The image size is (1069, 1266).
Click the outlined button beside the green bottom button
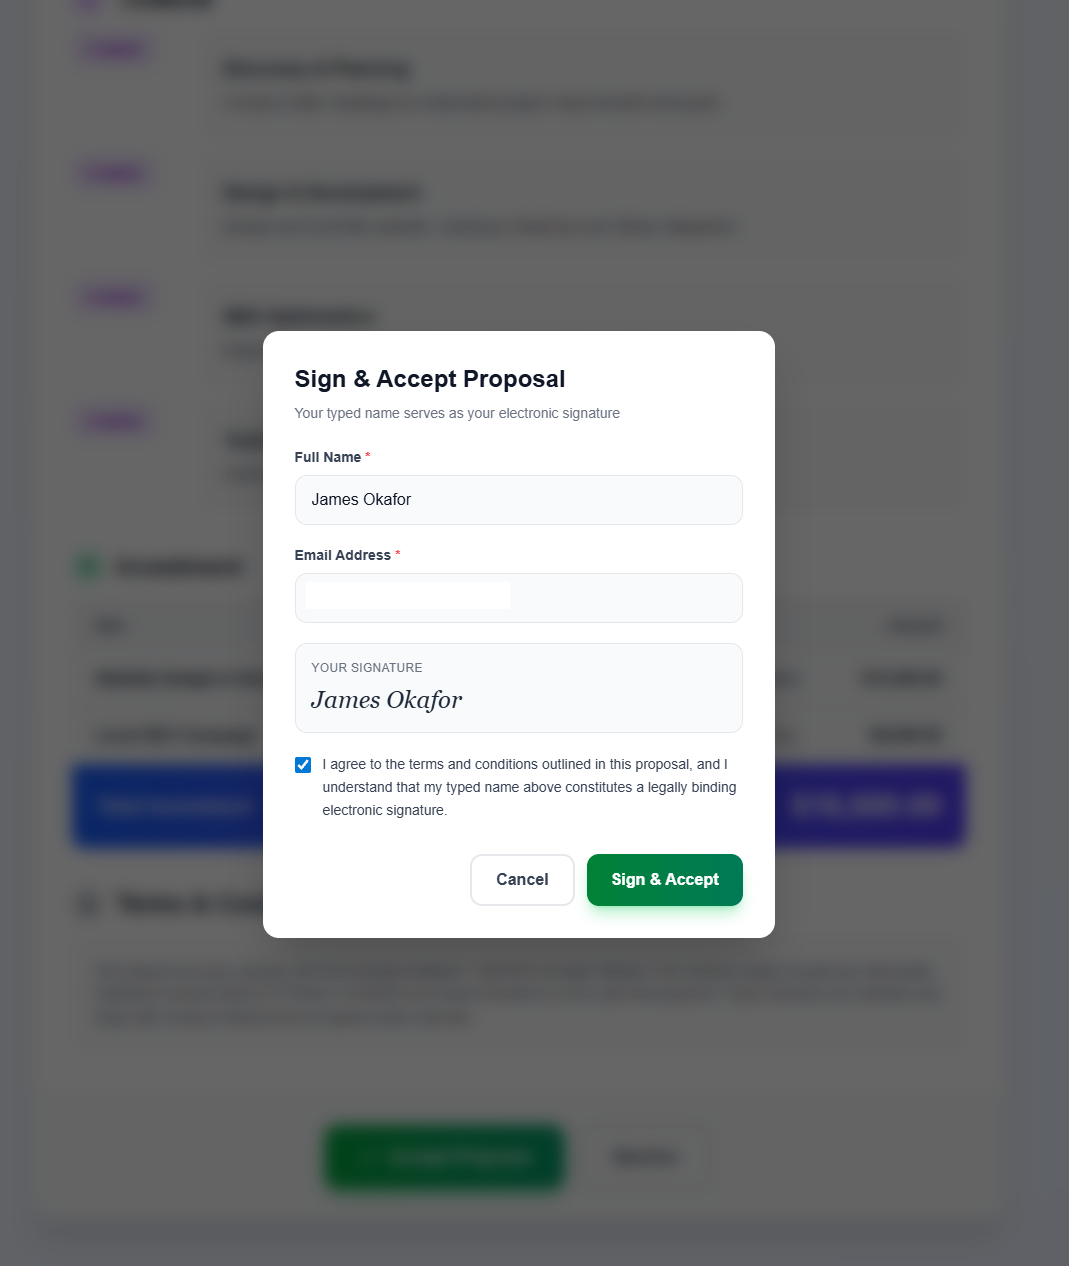646,1157
